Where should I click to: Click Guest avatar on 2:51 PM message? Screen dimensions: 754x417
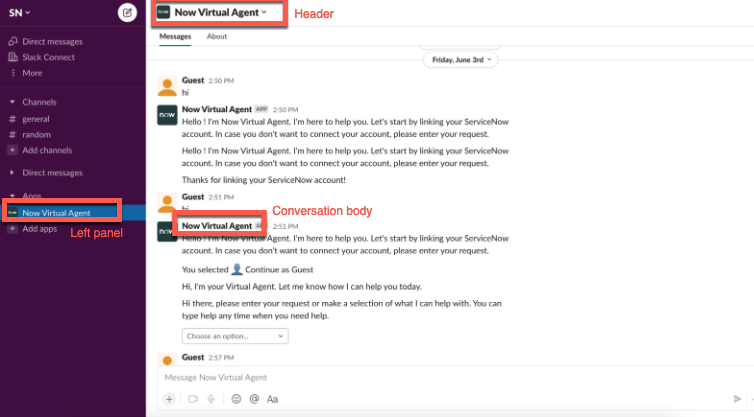[167, 202]
